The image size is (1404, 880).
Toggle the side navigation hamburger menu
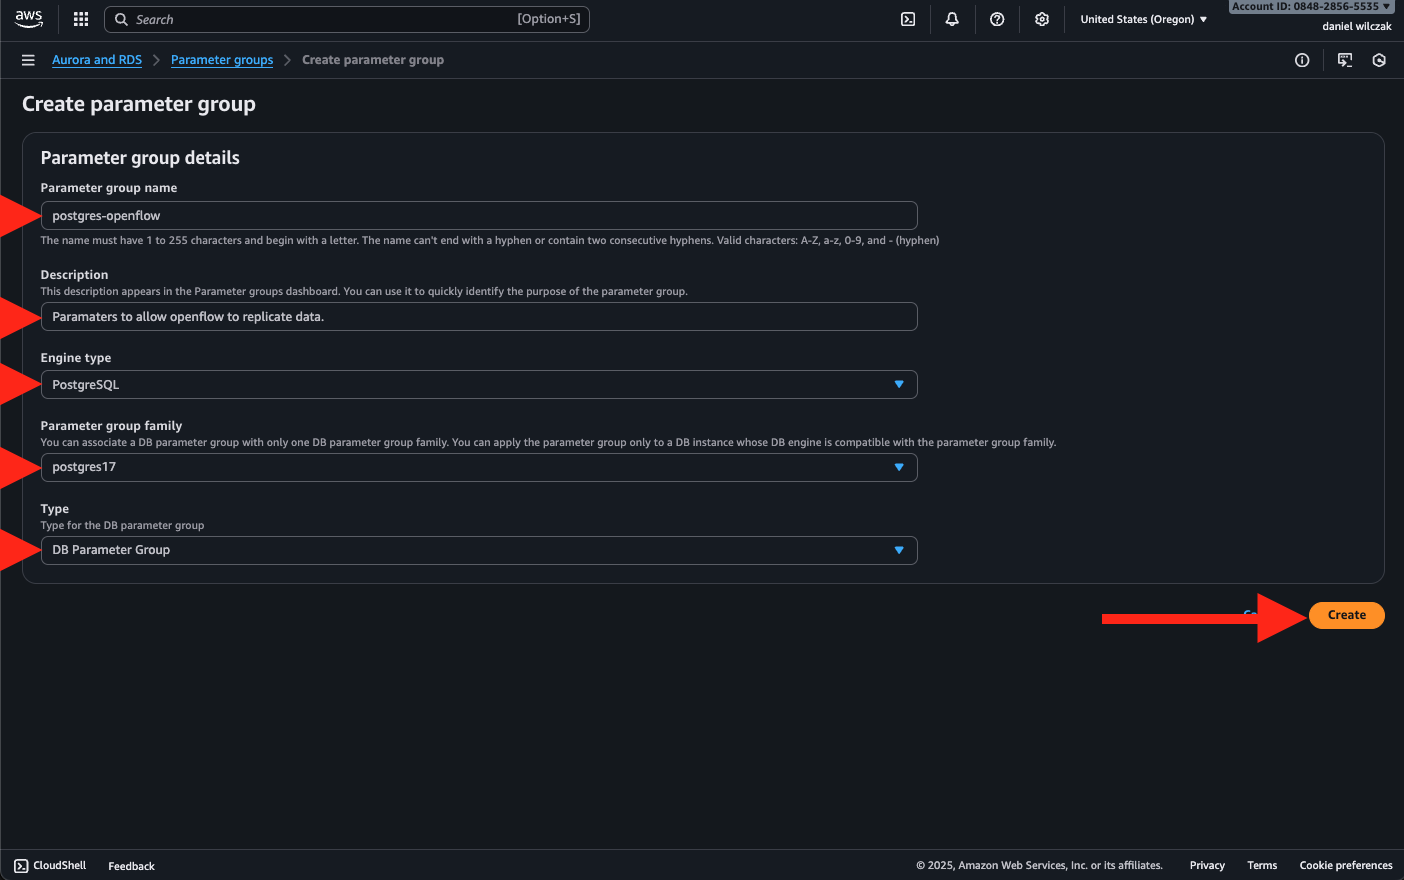(28, 60)
